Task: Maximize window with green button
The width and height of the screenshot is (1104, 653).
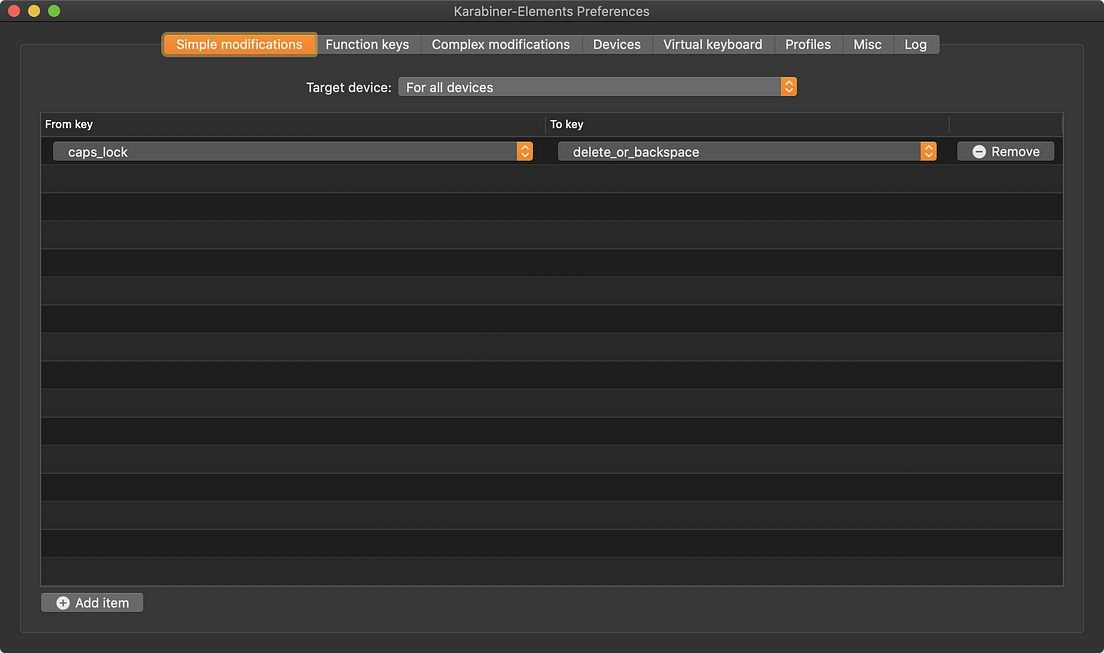Action: click(x=54, y=11)
